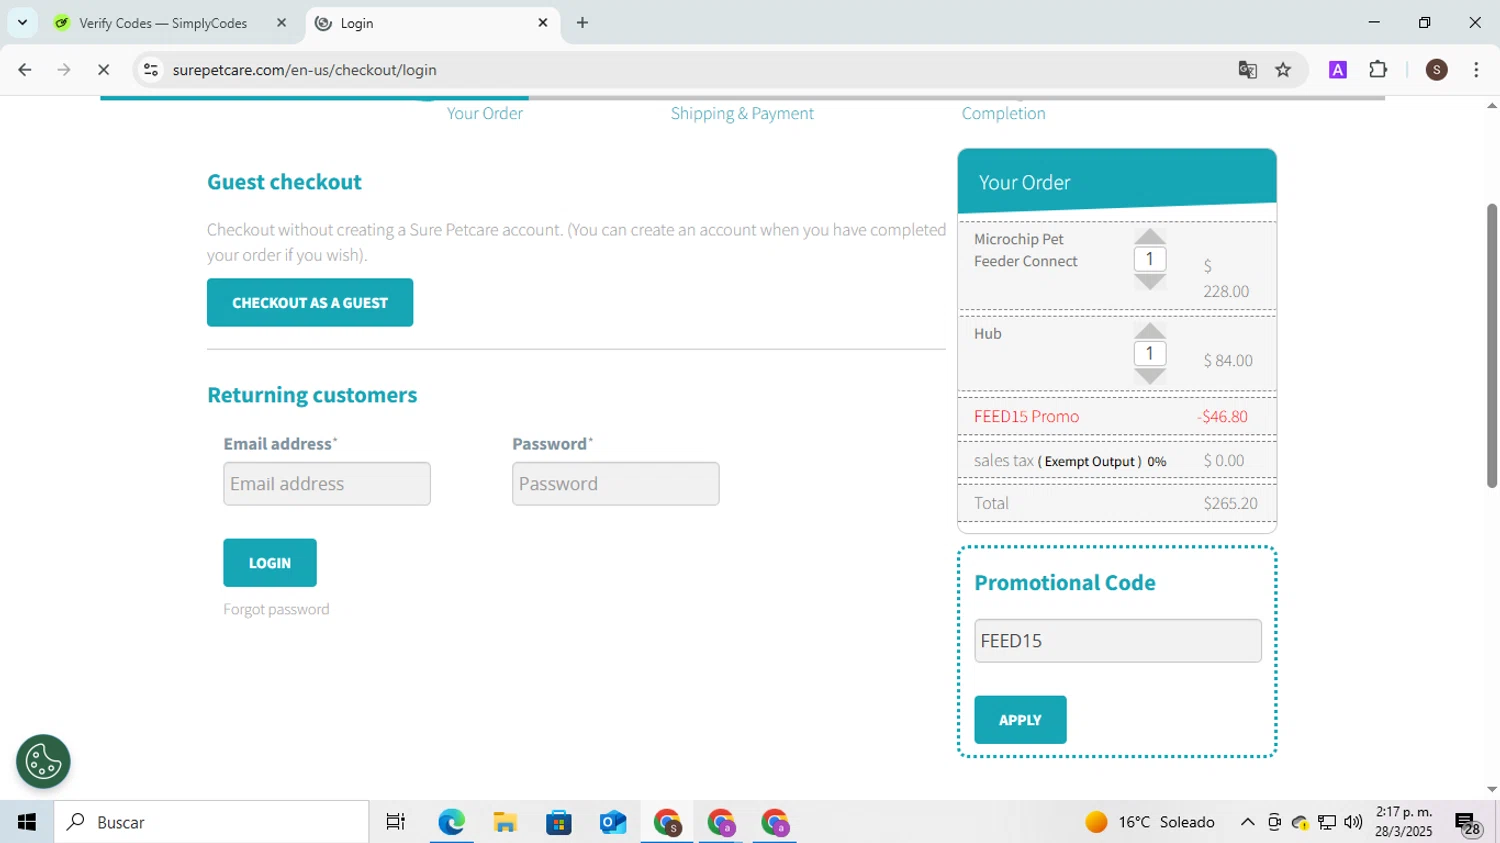Decrease the Hub quantity
The width and height of the screenshot is (1500, 843).
pos(1150,376)
